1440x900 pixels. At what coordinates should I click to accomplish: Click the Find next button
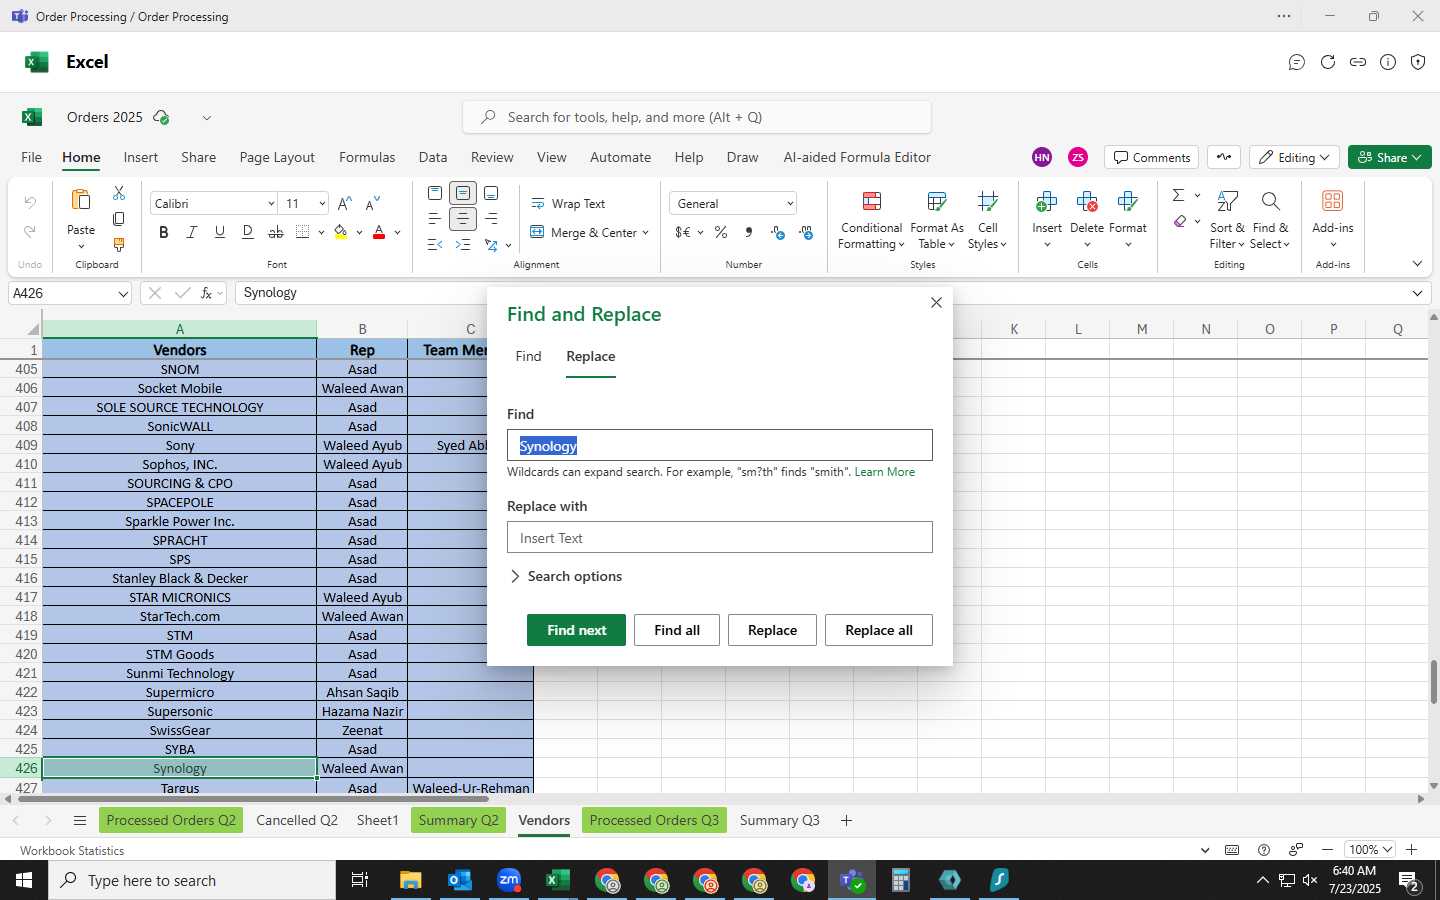tap(577, 630)
